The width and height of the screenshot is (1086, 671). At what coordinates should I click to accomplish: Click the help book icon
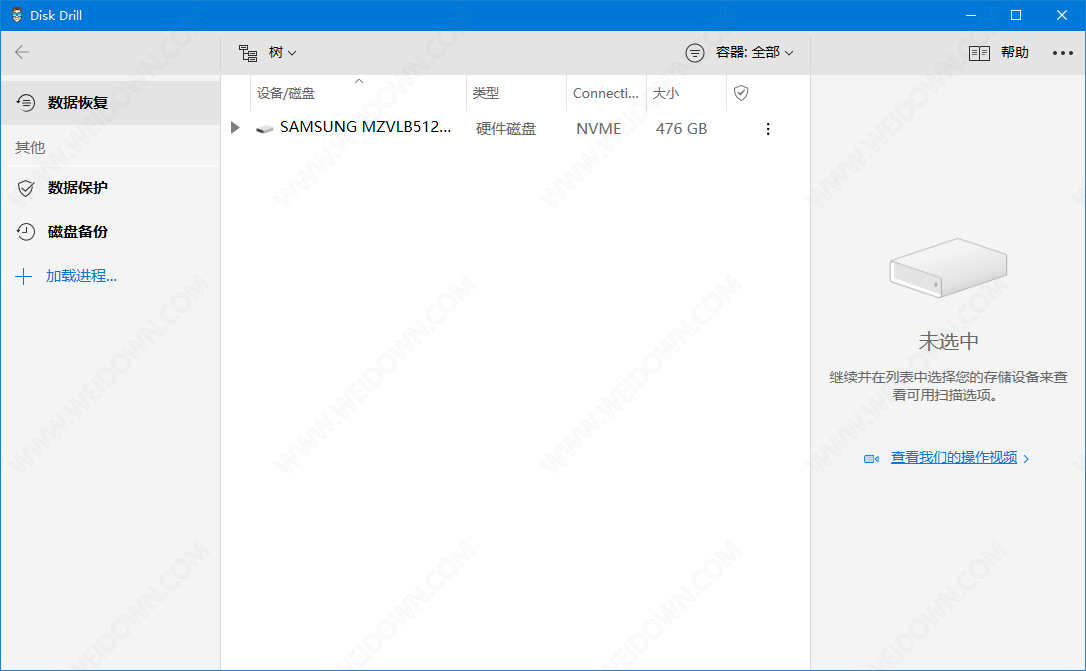(979, 53)
